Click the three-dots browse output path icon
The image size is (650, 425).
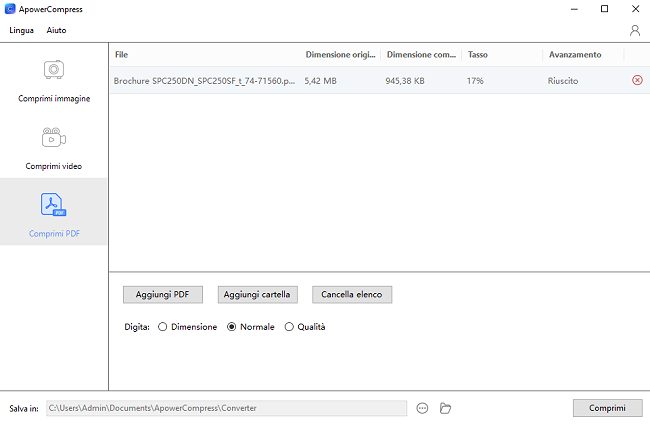(422, 408)
